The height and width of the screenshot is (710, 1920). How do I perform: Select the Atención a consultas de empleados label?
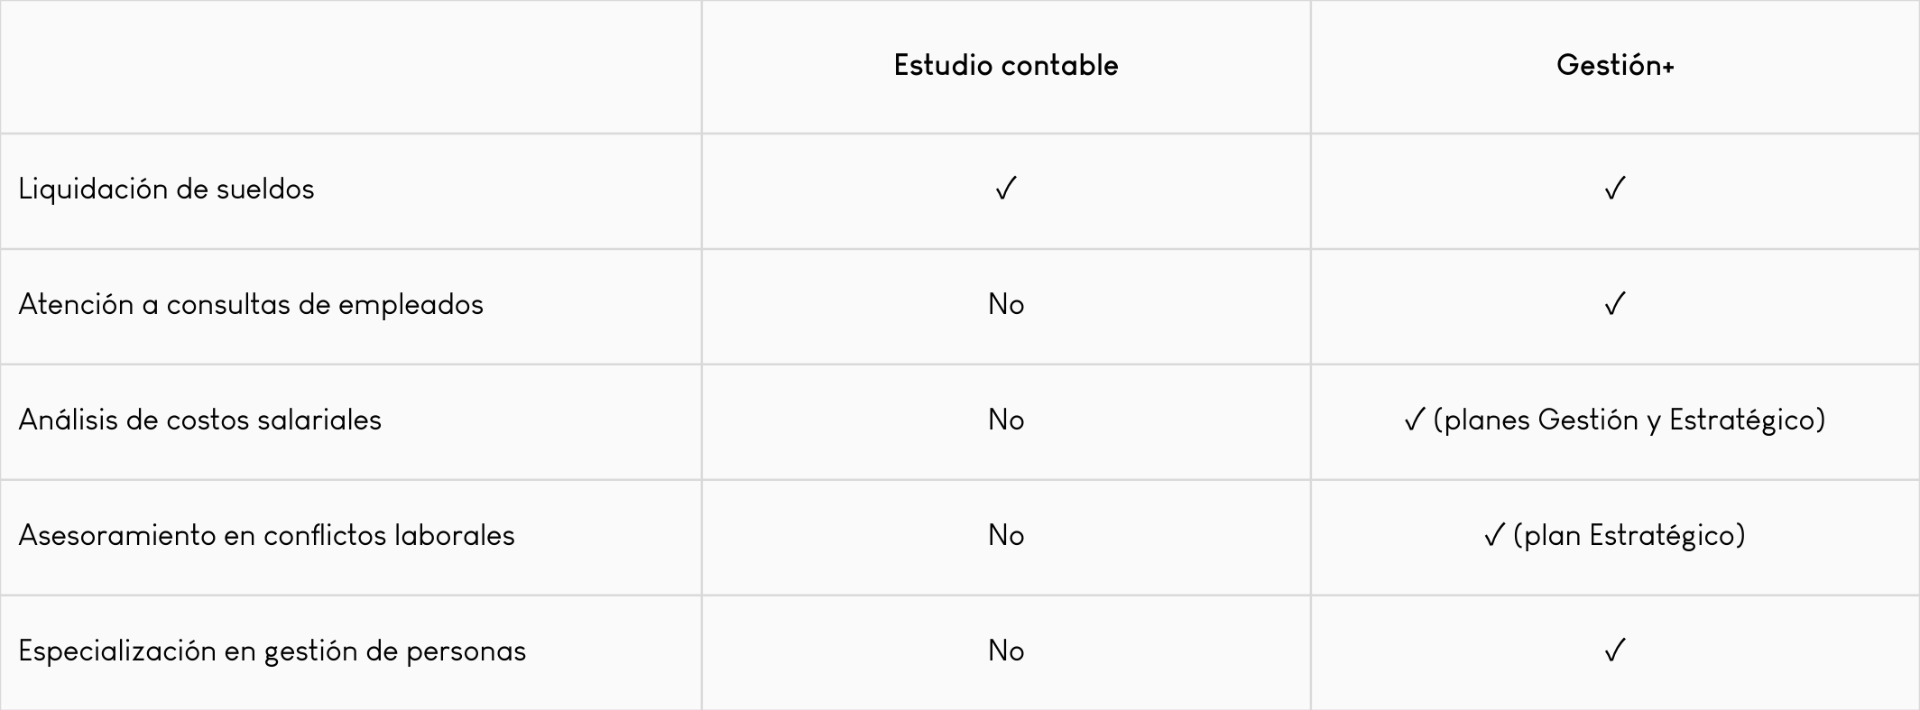point(250,305)
